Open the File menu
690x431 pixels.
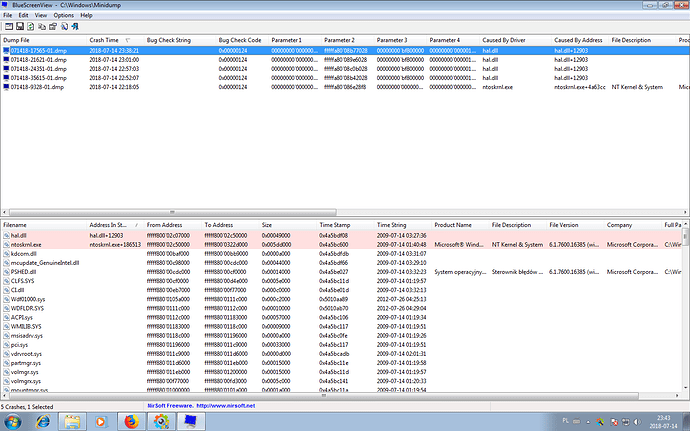point(8,16)
